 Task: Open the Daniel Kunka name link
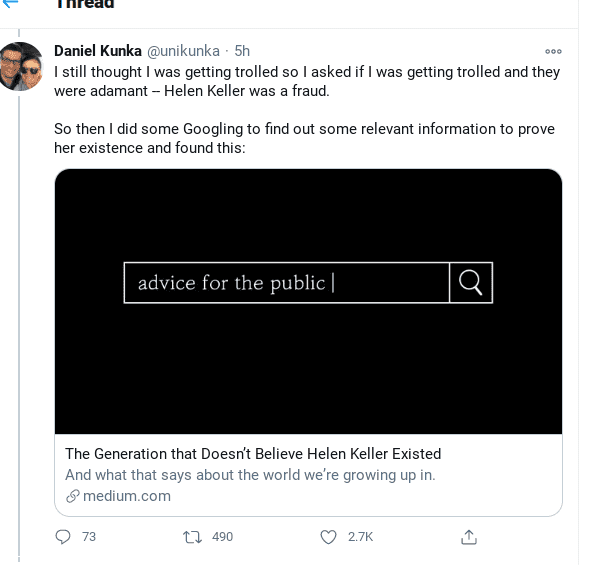[x=98, y=51]
